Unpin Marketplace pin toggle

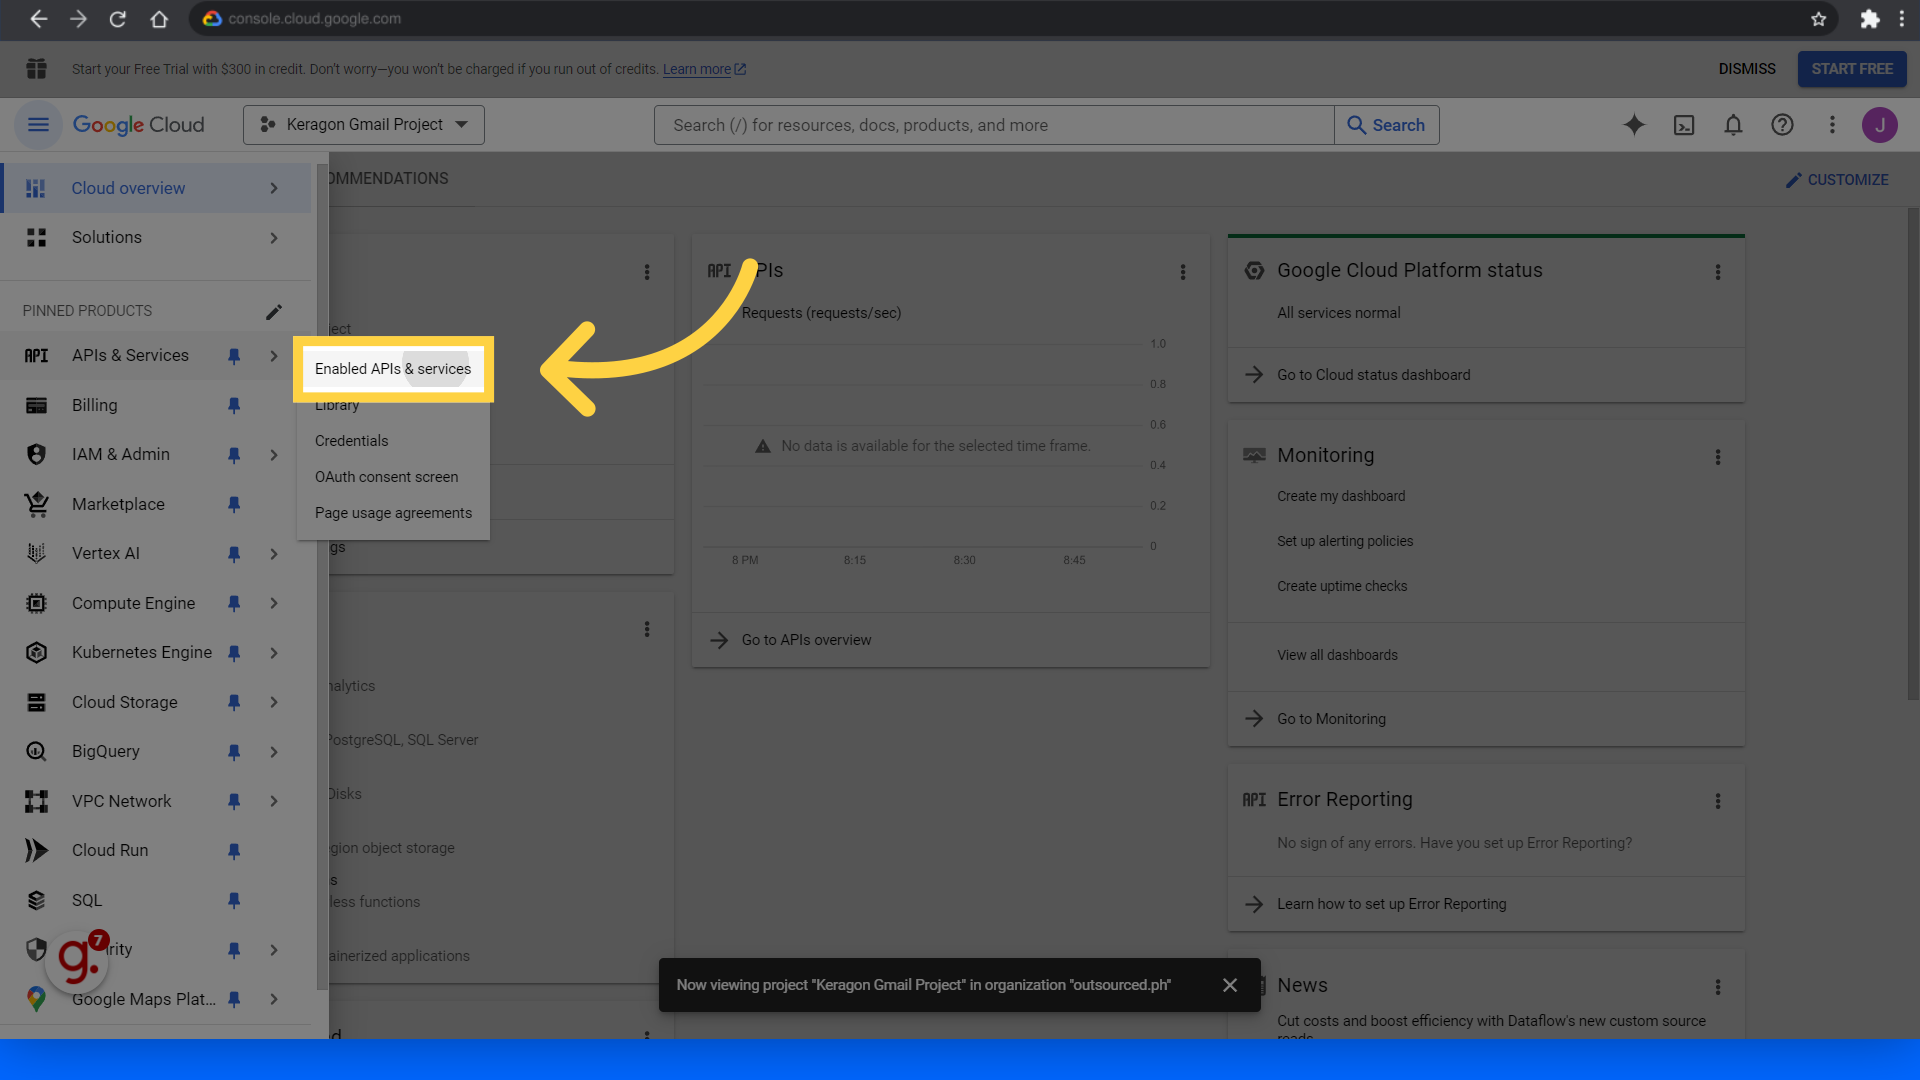pos(234,504)
